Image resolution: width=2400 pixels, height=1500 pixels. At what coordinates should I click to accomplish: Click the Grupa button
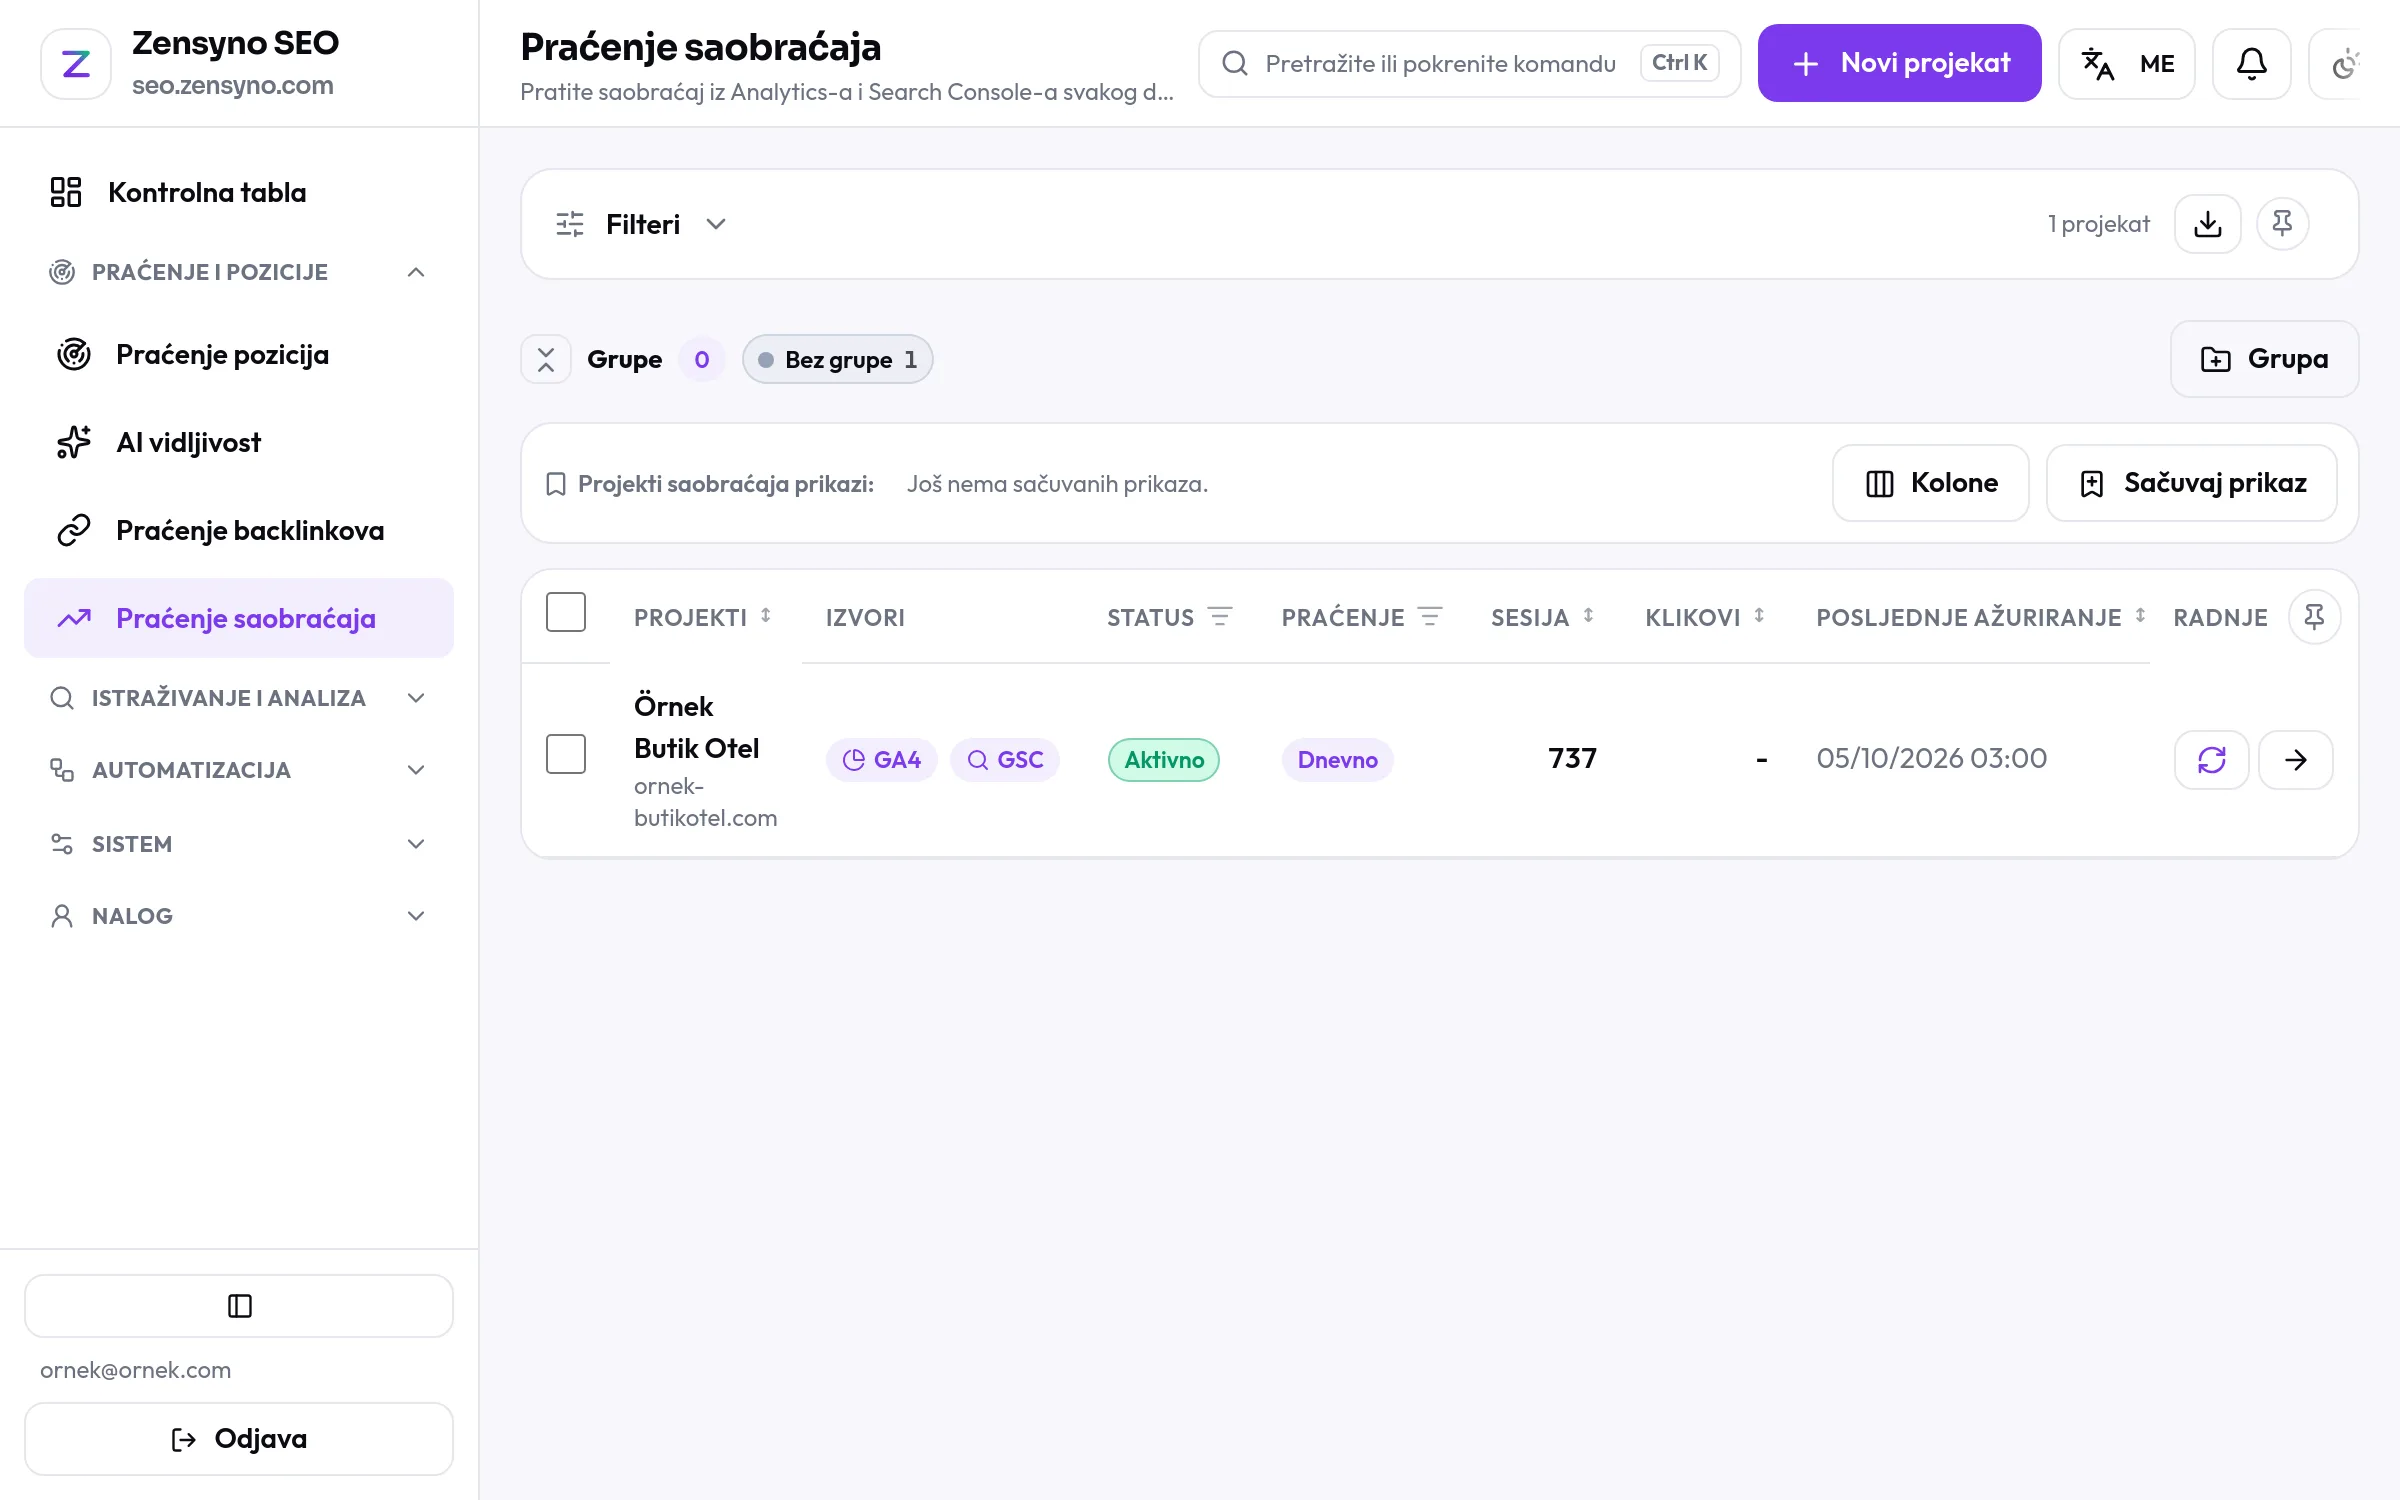pos(2264,359)
